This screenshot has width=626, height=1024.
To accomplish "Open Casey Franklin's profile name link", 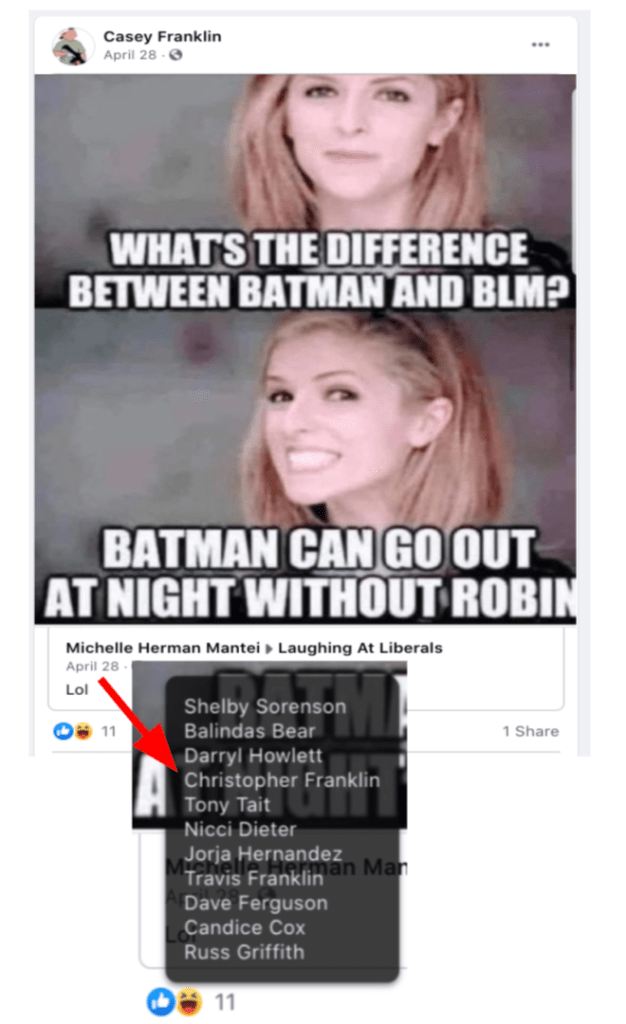I will [x=162, y=37].
